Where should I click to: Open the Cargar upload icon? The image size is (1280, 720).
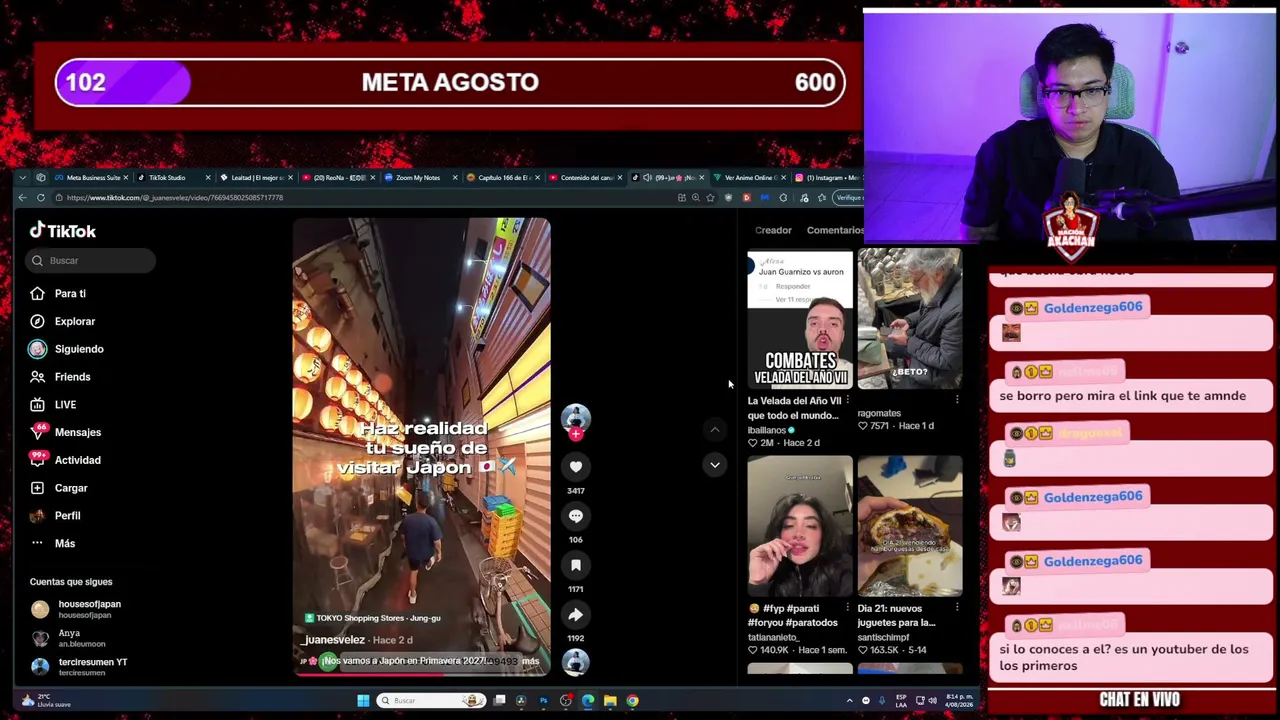[x=37, y=488]
